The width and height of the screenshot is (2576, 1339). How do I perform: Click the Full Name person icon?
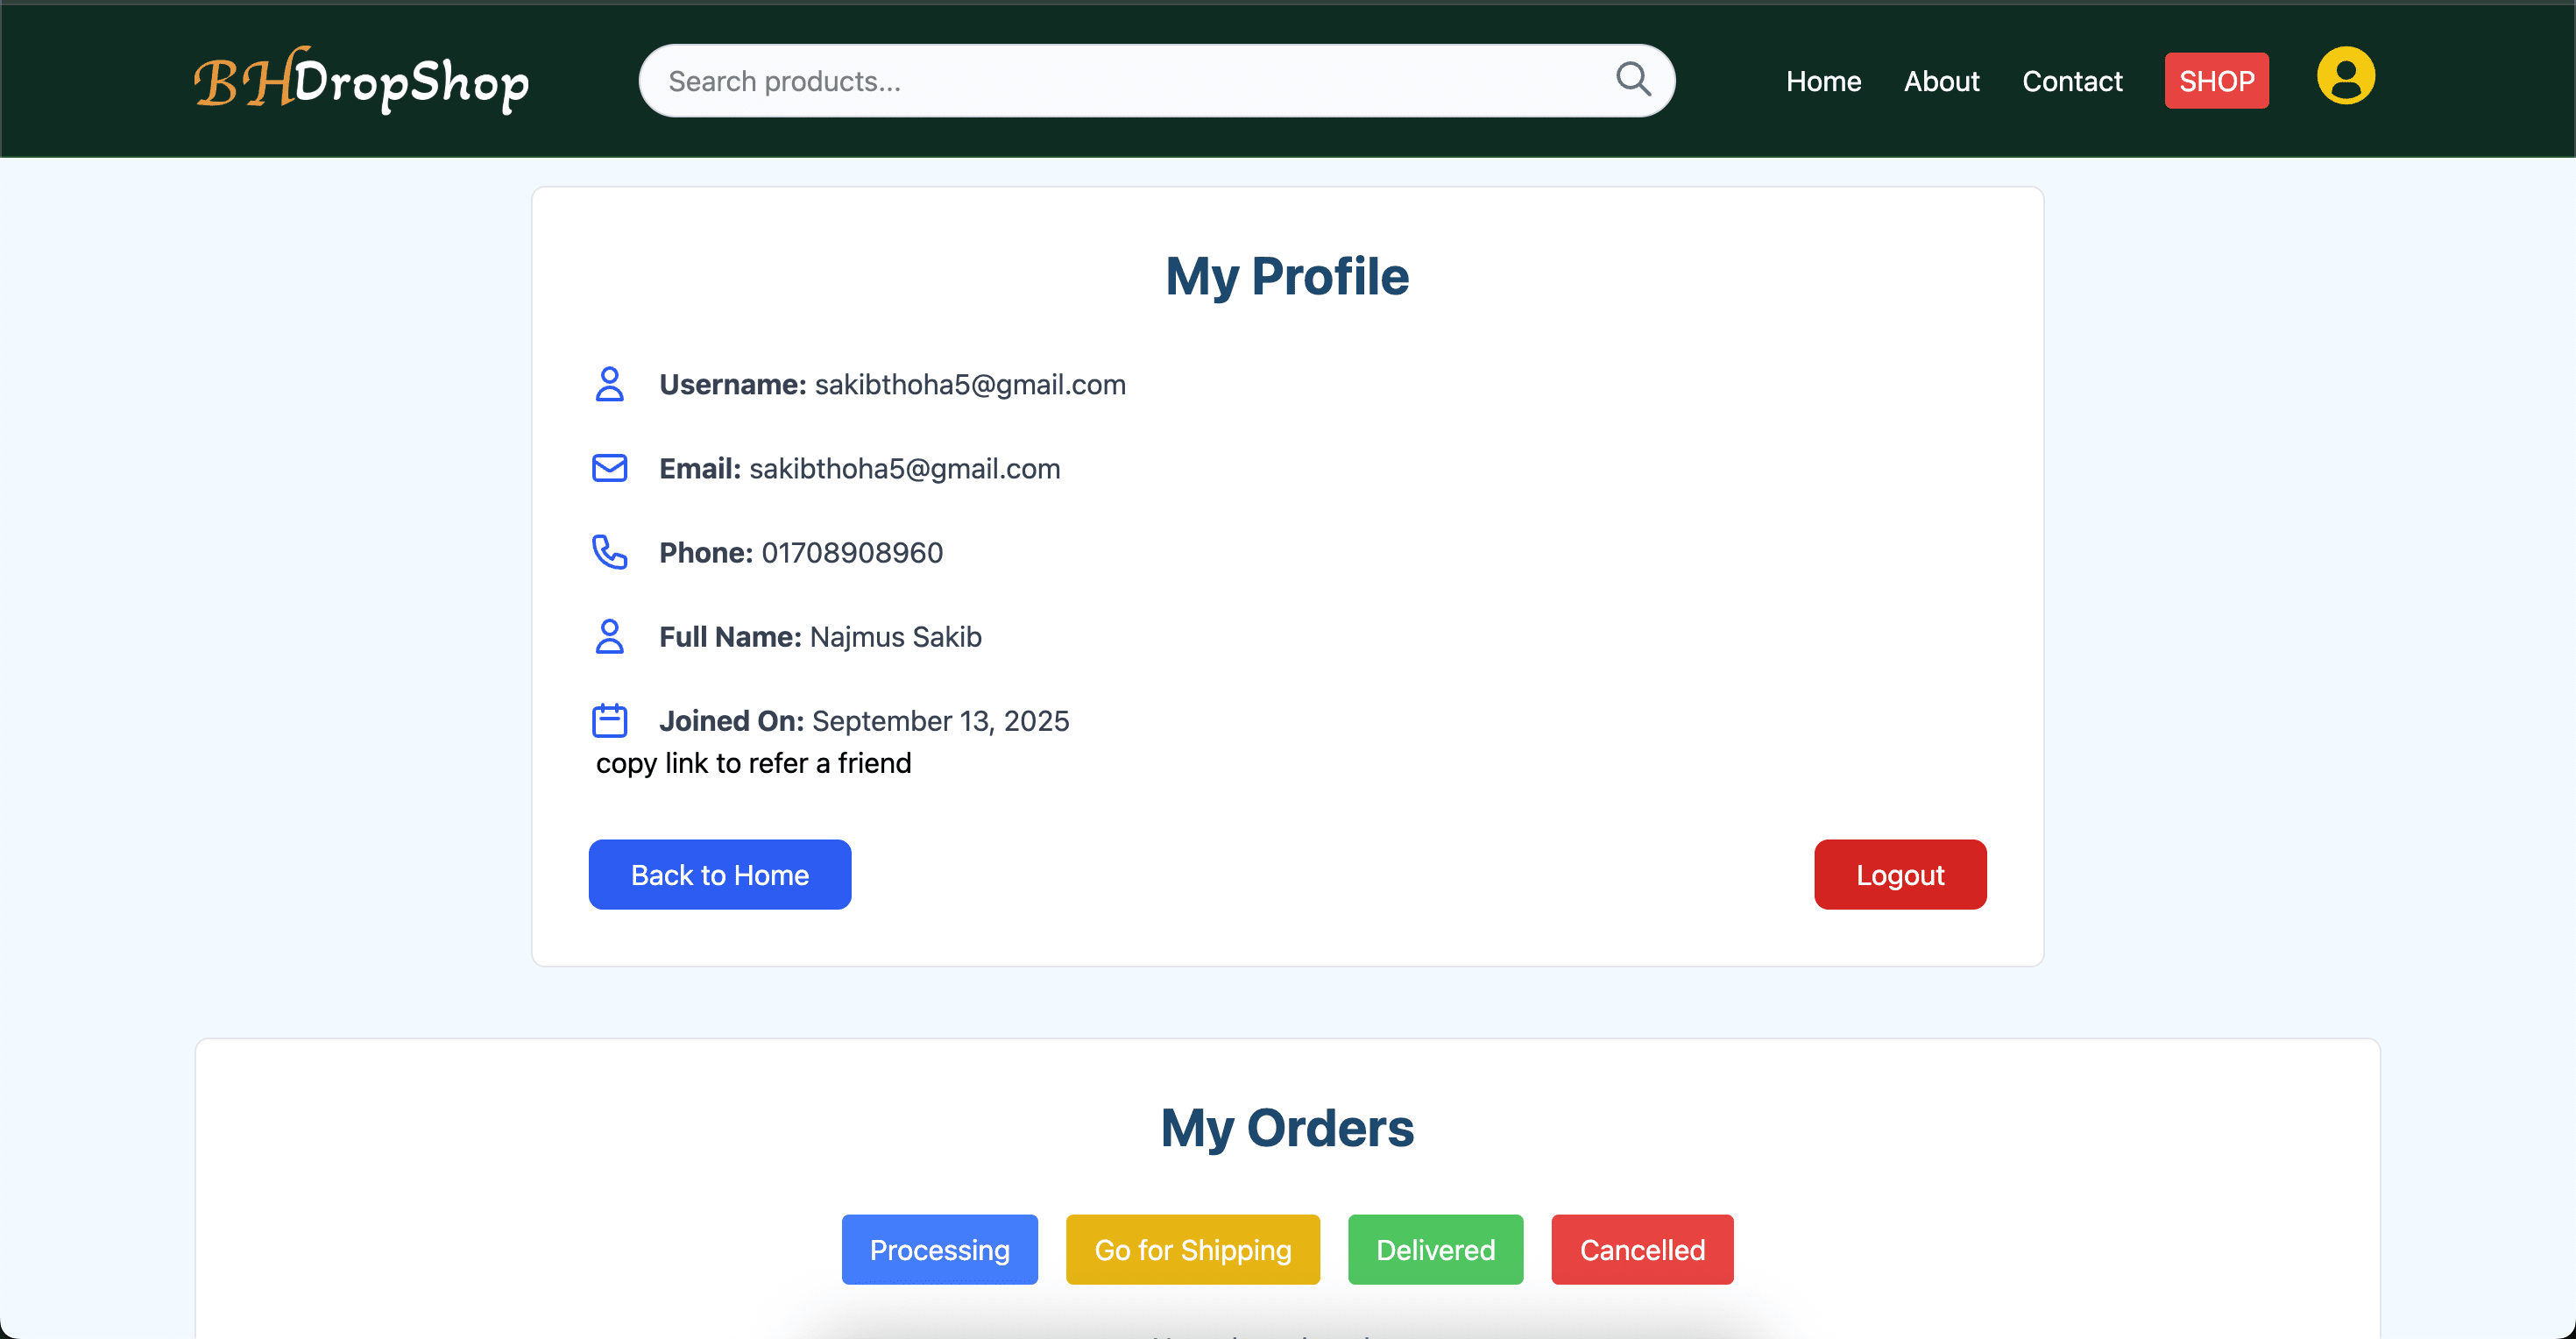coord(609,636)
